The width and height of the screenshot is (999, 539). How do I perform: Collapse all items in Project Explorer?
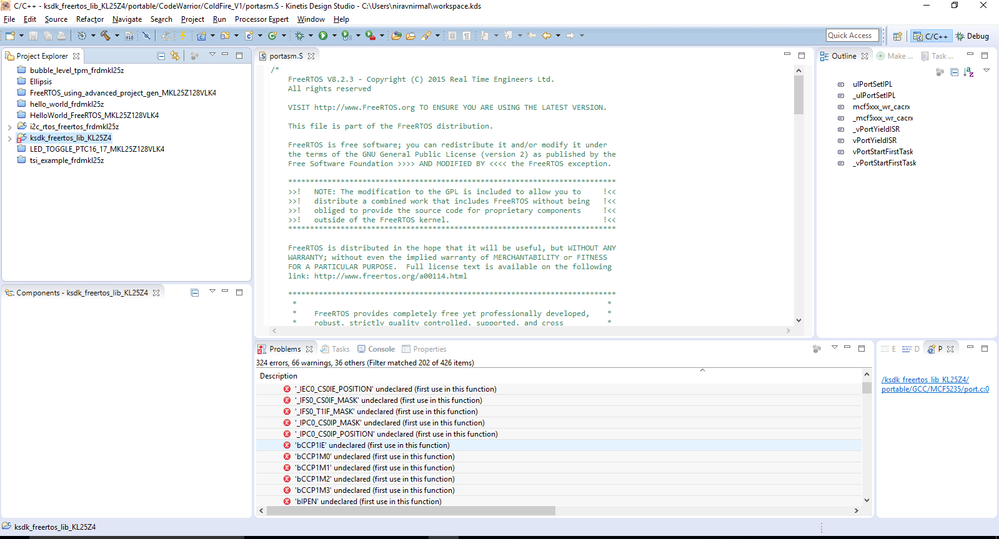click(x=161, y=56)
